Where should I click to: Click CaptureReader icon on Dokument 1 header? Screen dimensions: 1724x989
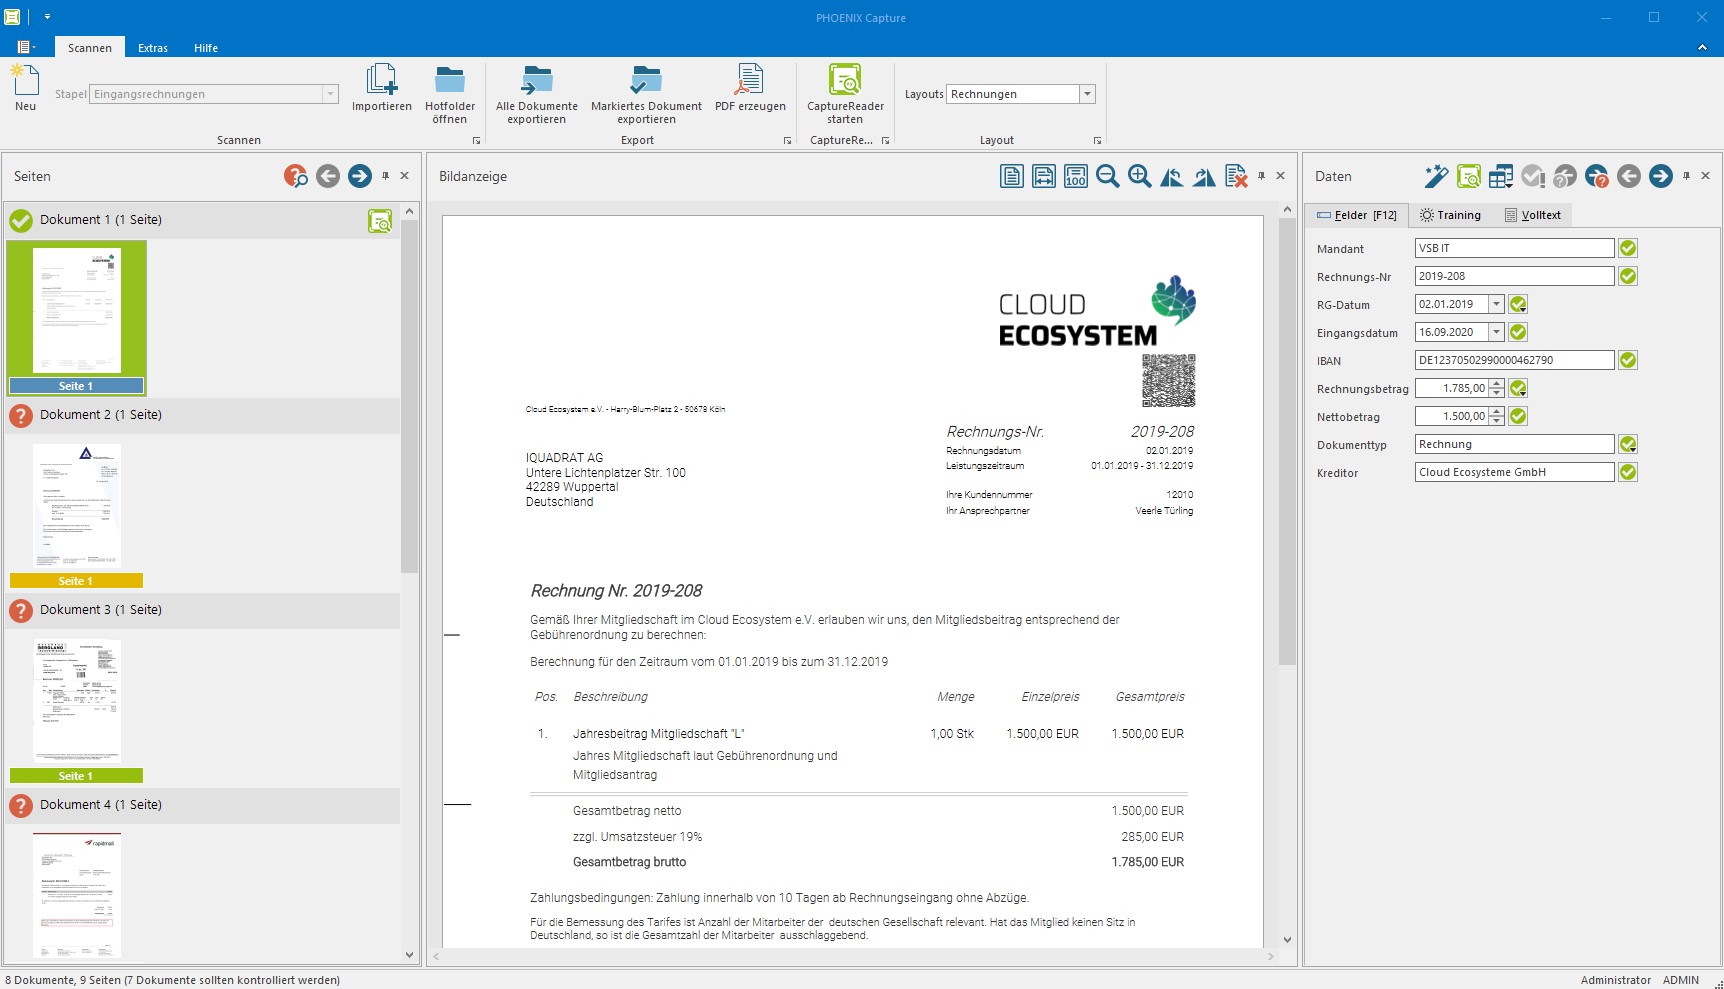pos(380,221)
